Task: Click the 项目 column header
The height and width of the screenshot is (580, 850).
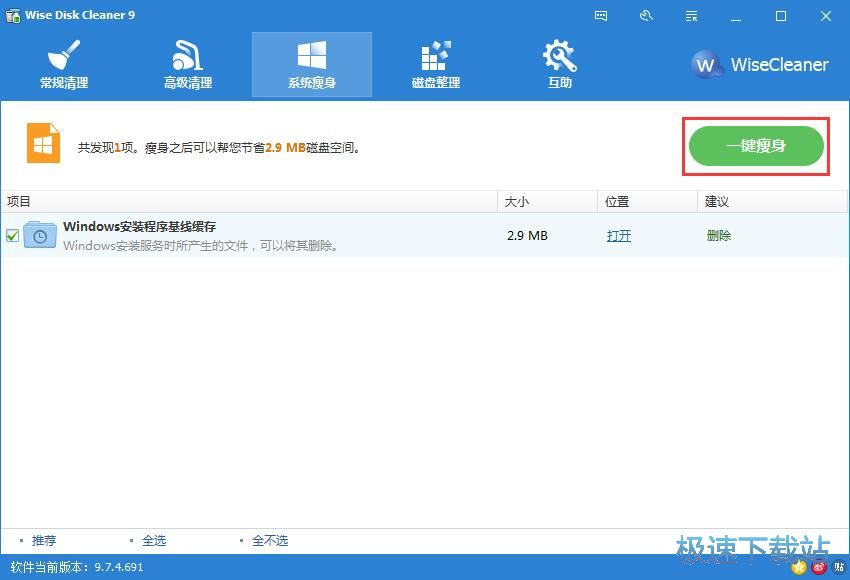Action: pos(249,202)
